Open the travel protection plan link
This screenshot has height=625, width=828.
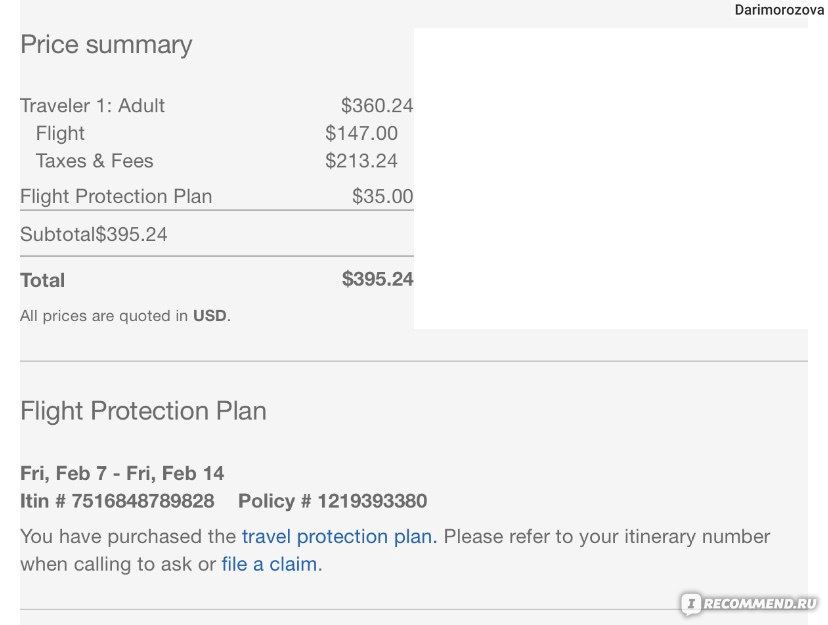coord(339,537)
